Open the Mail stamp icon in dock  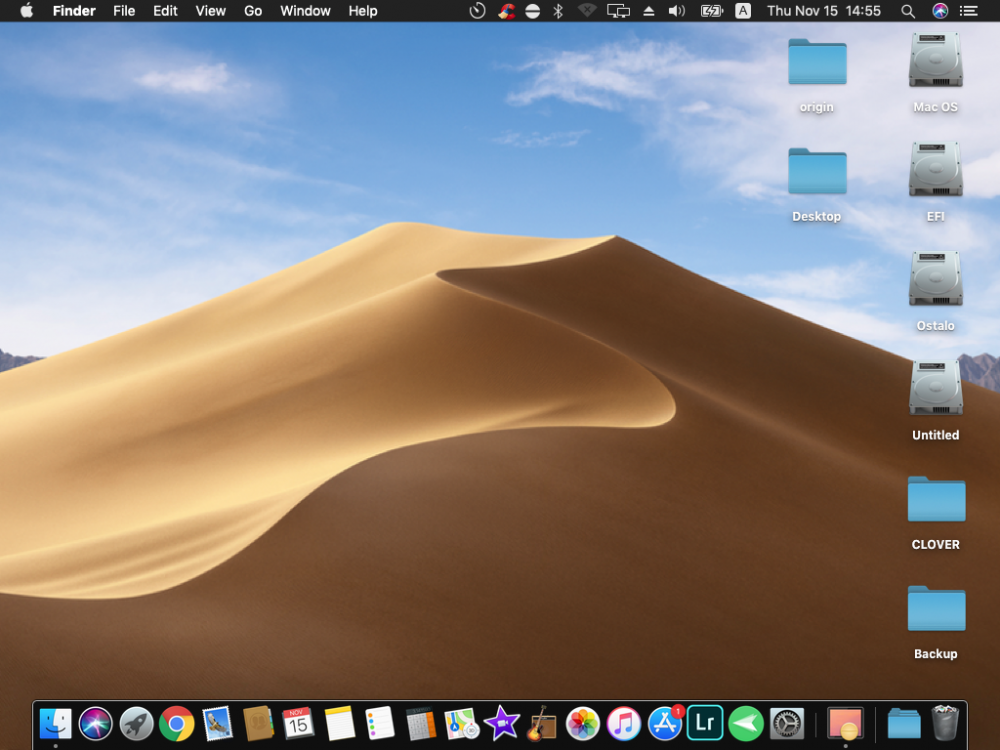[217, 724]
